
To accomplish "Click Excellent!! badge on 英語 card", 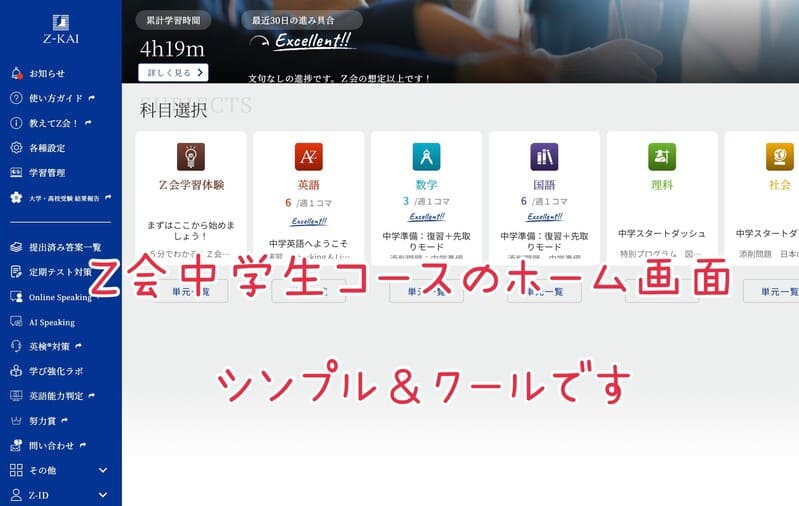I will pyautogui.click(x=309, y=221).
